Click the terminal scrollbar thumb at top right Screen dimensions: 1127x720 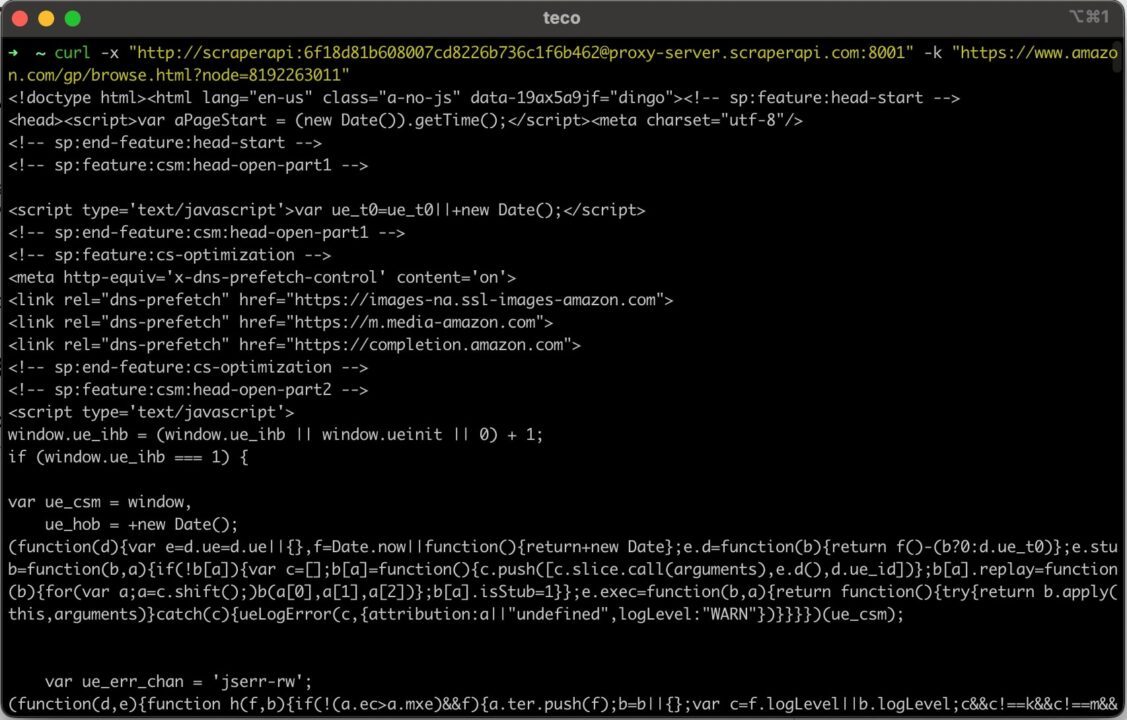click(1117, 57)
